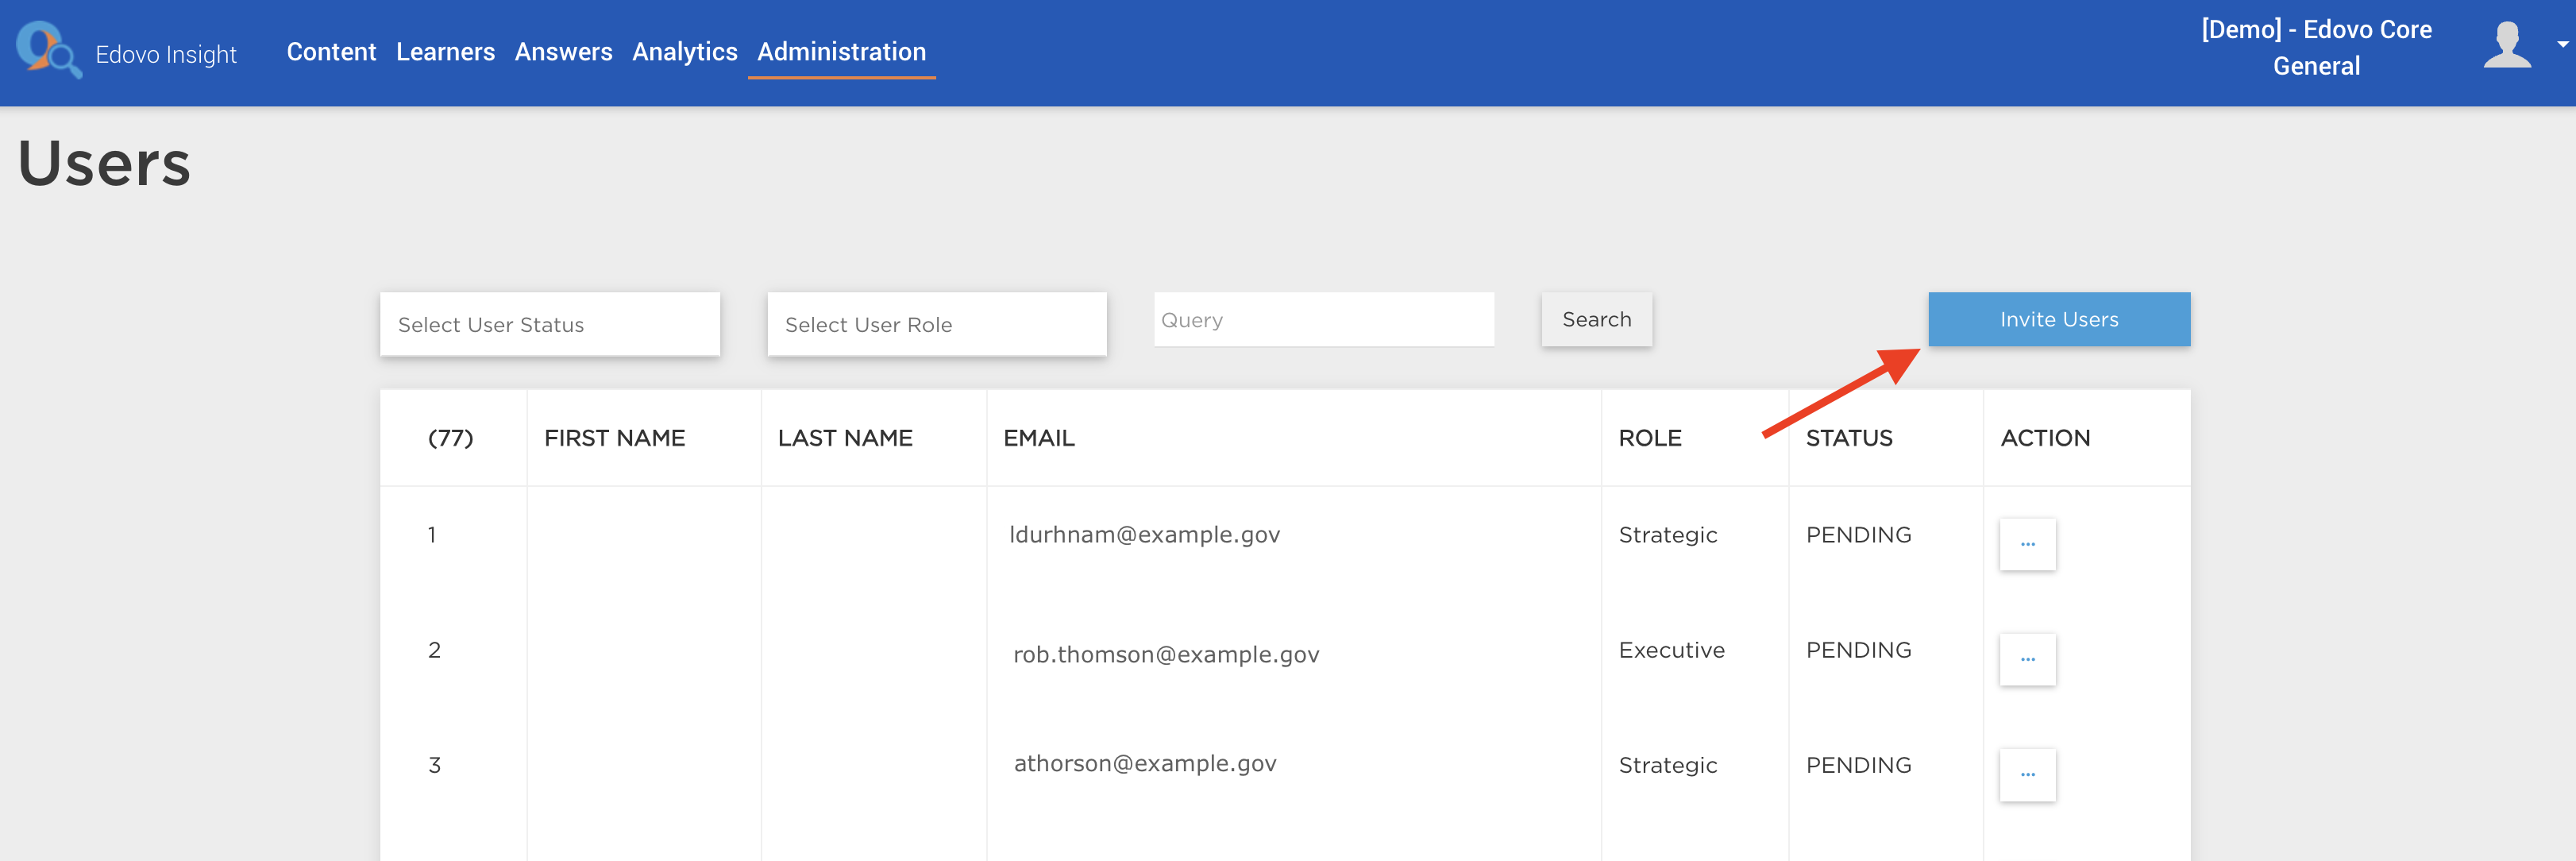Image resolution: width=2576 pixels, height=861 pixels.
Task: Click Strategic role for ldurhnam@example.gov
Action: tap(1667, 536)
